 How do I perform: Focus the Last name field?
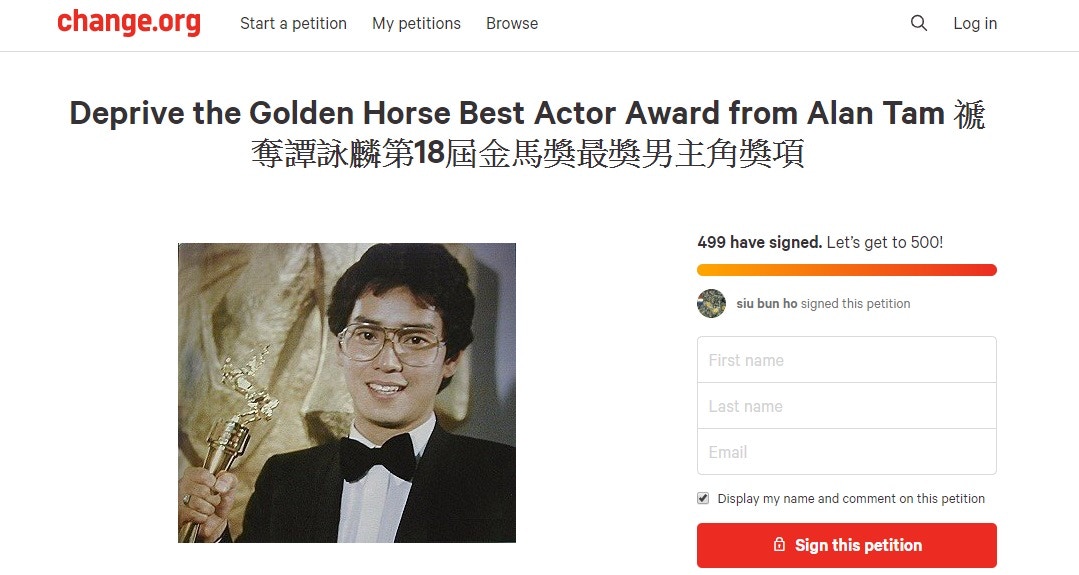pos(846,406)
